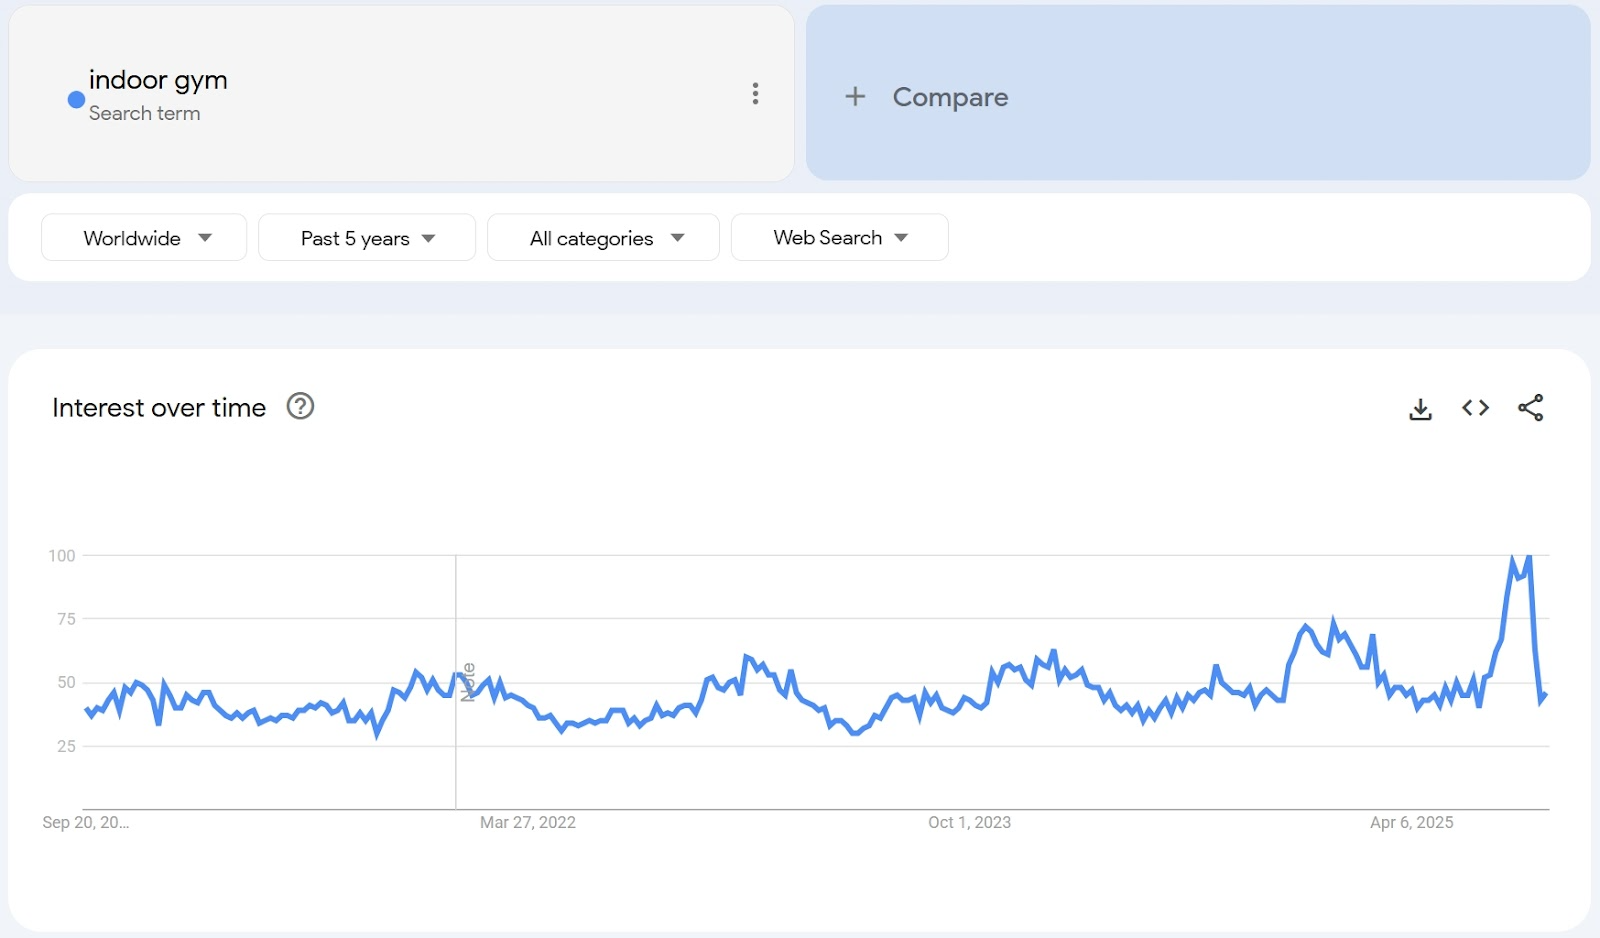The height and width of the screenshot is (938, 1600).
Task: Click the Compare text to add term
Action: tap(950, 97)
